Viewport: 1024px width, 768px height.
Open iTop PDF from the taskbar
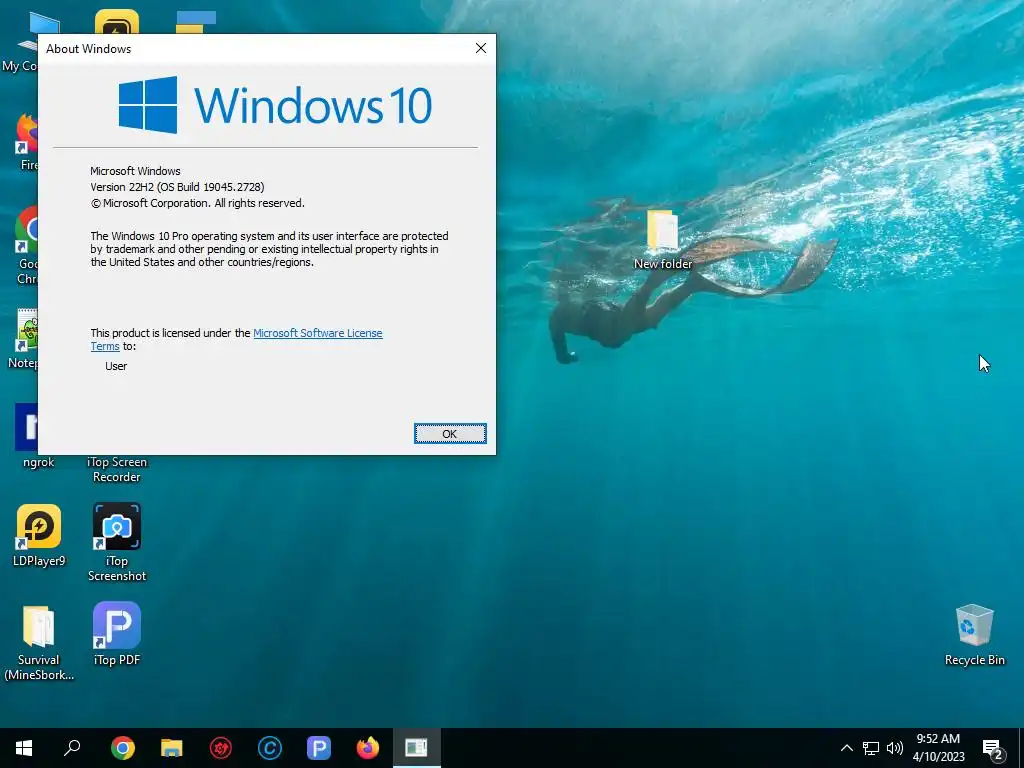(319, 748)
